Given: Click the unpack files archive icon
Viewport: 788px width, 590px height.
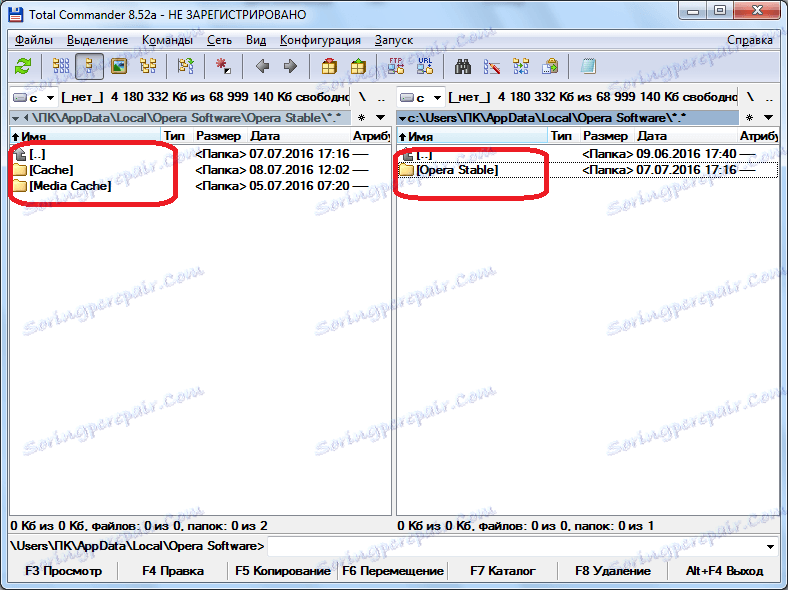Looking at the screenshot, I should click(358, 66).
